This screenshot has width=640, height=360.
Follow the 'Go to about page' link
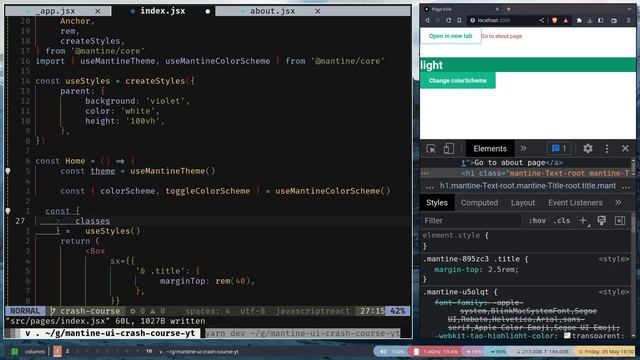(501, 36)
